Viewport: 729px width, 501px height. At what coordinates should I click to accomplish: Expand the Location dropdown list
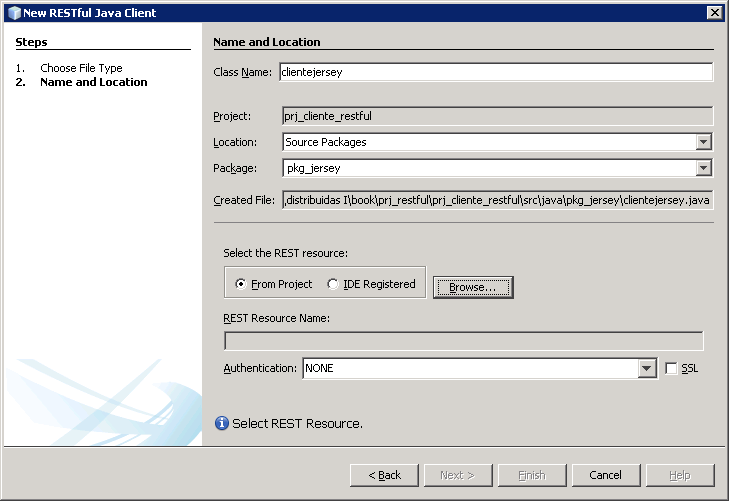(704, 142)
